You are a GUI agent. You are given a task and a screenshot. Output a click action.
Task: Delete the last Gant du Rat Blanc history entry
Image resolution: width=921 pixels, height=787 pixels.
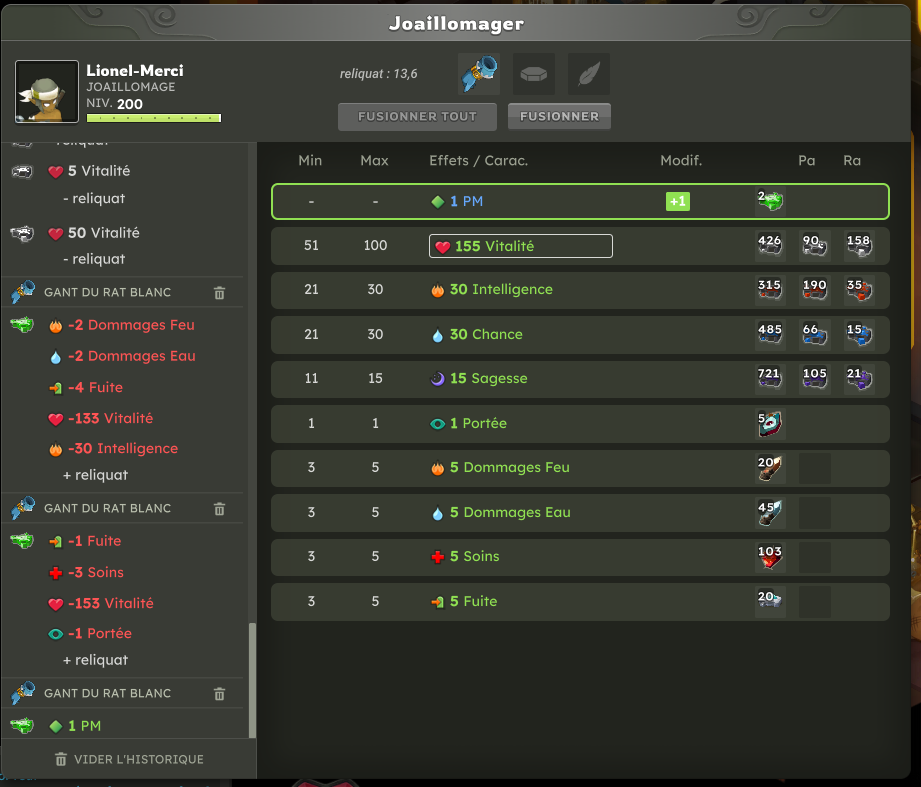[x=219, y=694]
